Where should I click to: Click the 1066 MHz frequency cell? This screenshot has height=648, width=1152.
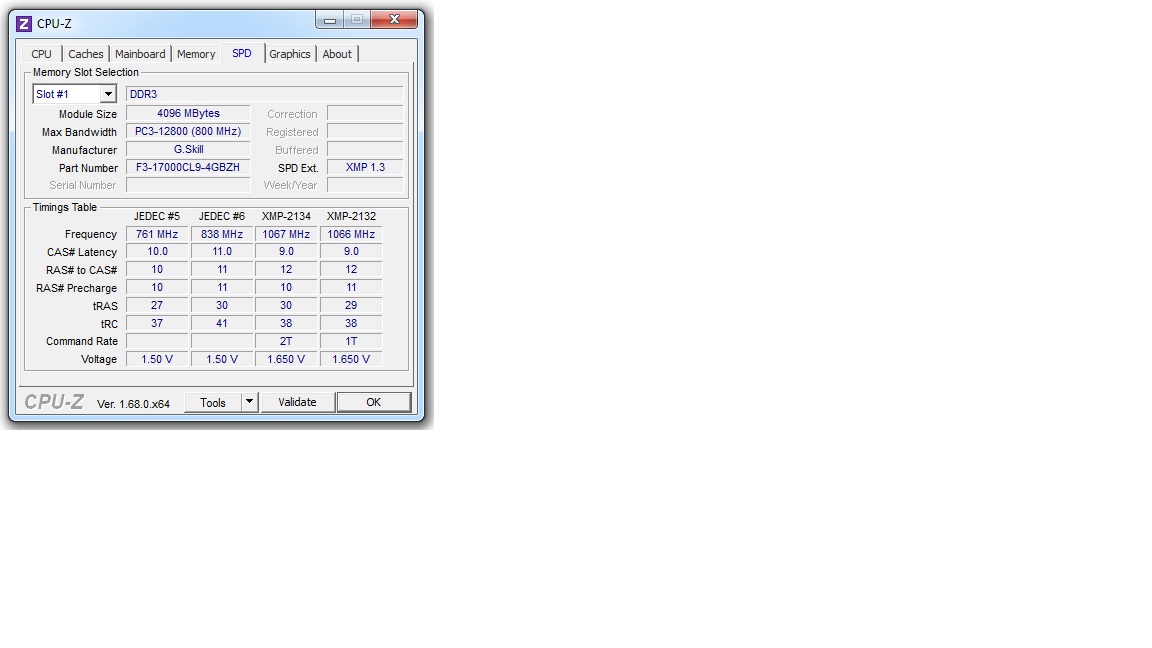[351, 234]
